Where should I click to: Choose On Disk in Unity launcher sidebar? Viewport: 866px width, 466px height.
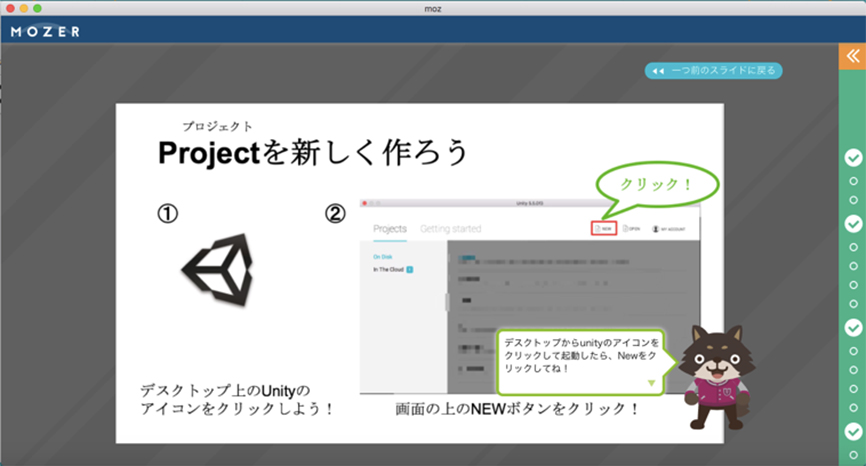click(x=382, y=257)
